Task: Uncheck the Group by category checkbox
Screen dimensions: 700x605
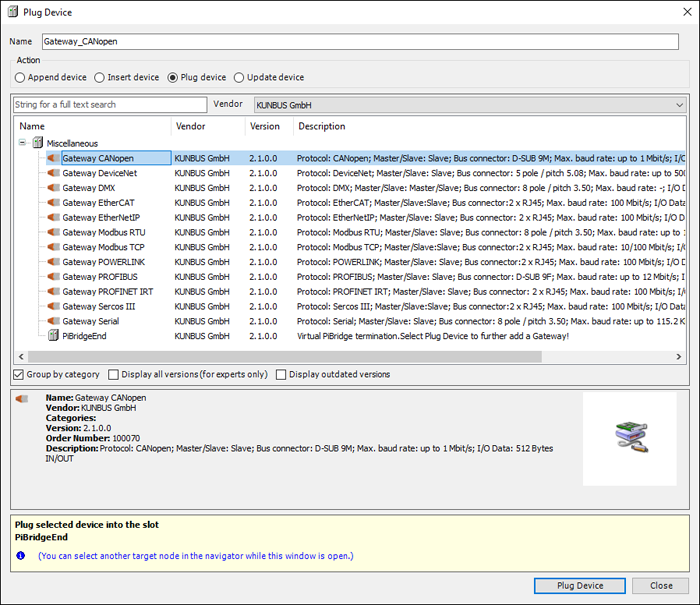Action: click(19, 375)
